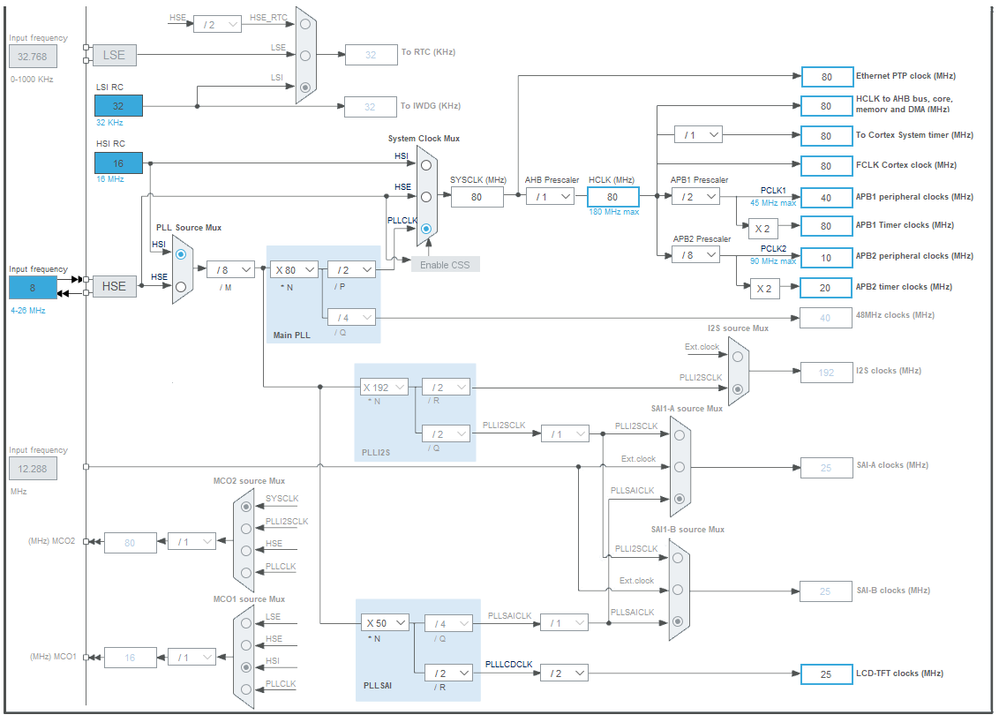The height and width of the screenshot is (716, 999).
Task: Open the MCO1 /1 prescaler dropdown
Action: pos(192,657)
